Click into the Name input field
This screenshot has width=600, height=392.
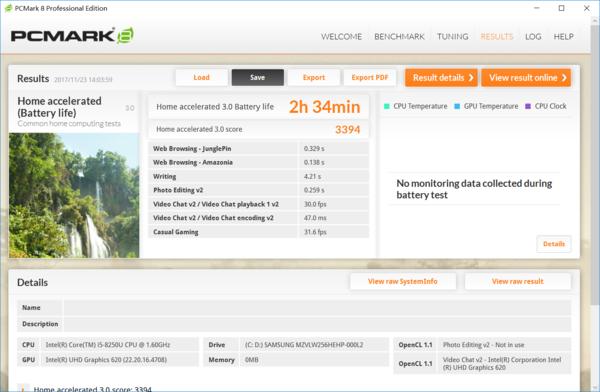(317, 308)
